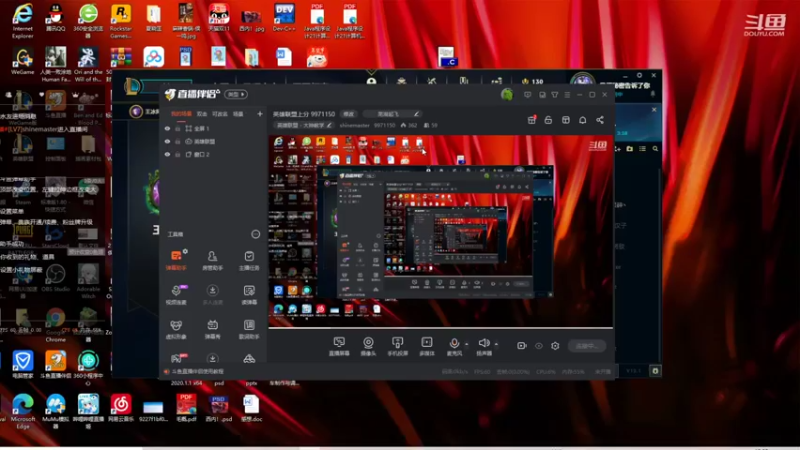Image resolution: width=800 pixels, height=450 pixels.
Task: Select the third scene tab
Action: tap(220, 114)
